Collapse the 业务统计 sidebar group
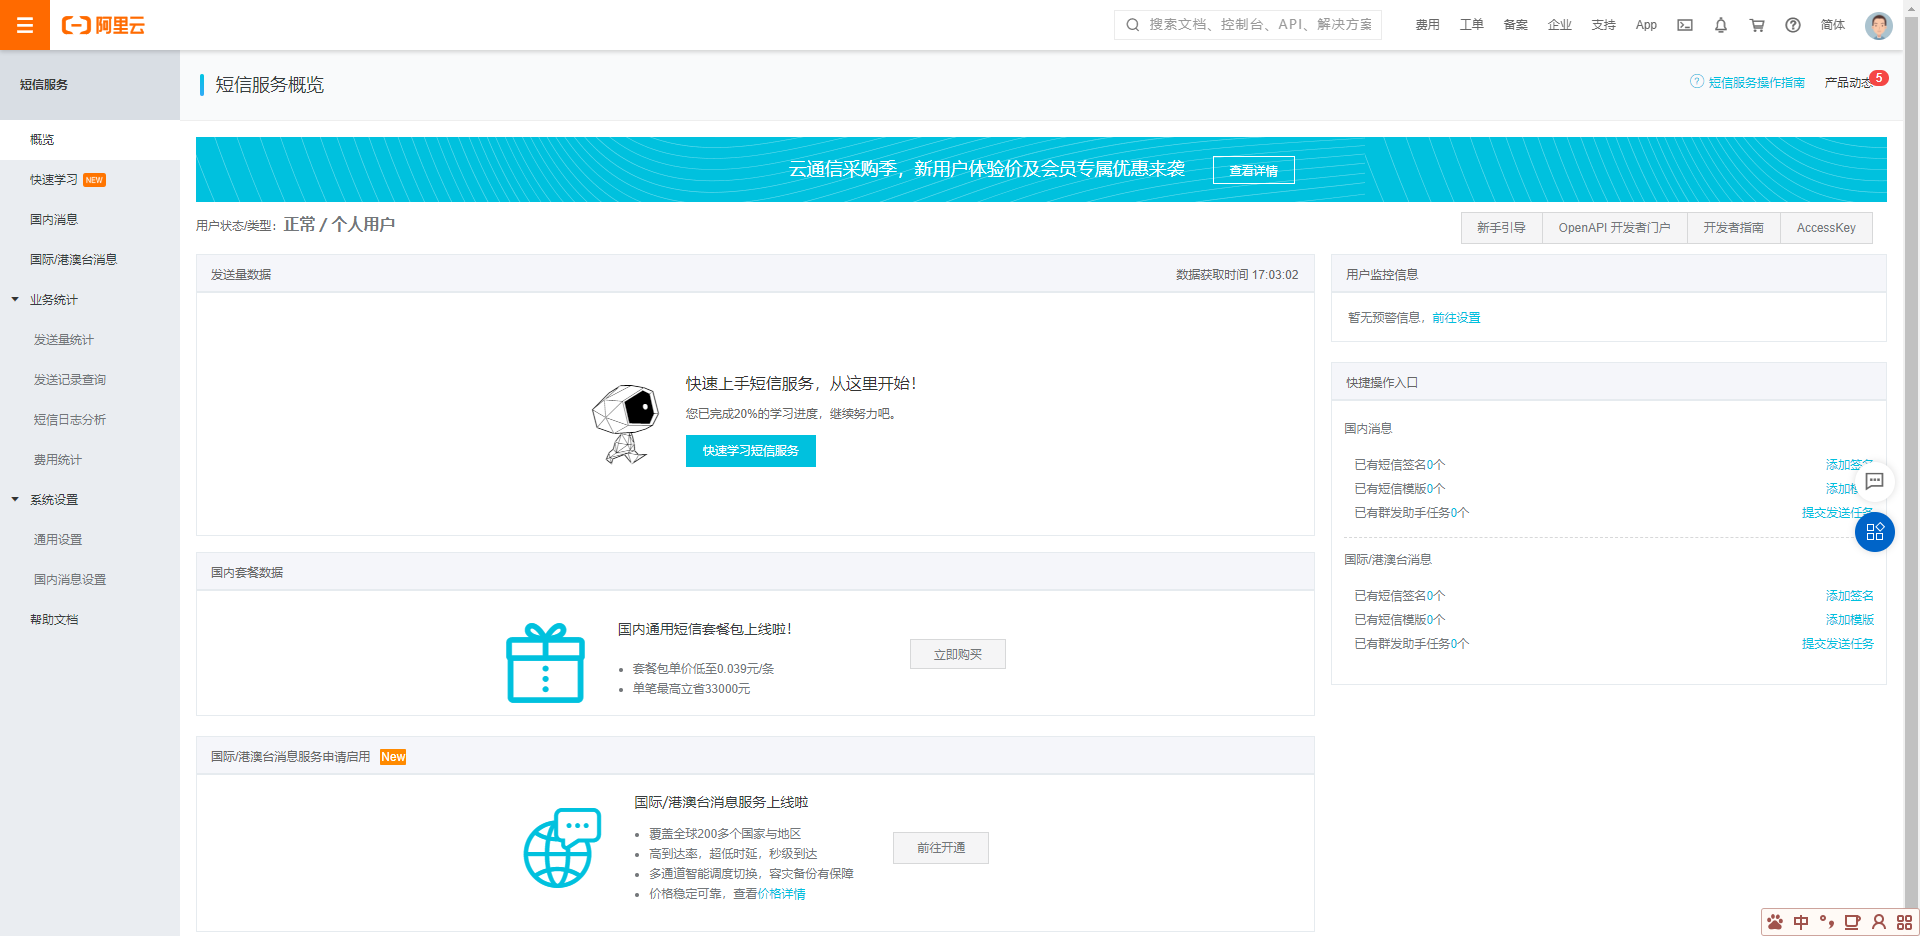The height and width of the screenshot is (936, 1920). [x=15, y=300]
